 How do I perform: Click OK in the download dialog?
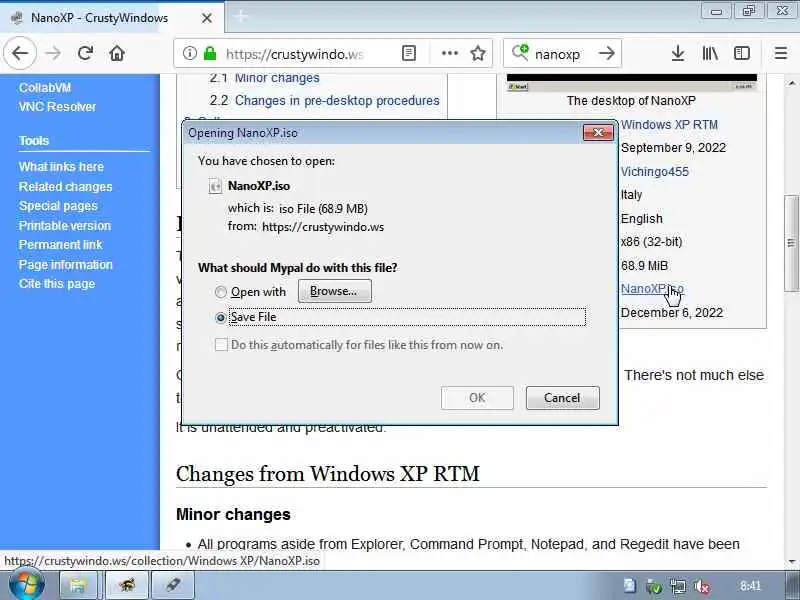click(x=477, y=397)
